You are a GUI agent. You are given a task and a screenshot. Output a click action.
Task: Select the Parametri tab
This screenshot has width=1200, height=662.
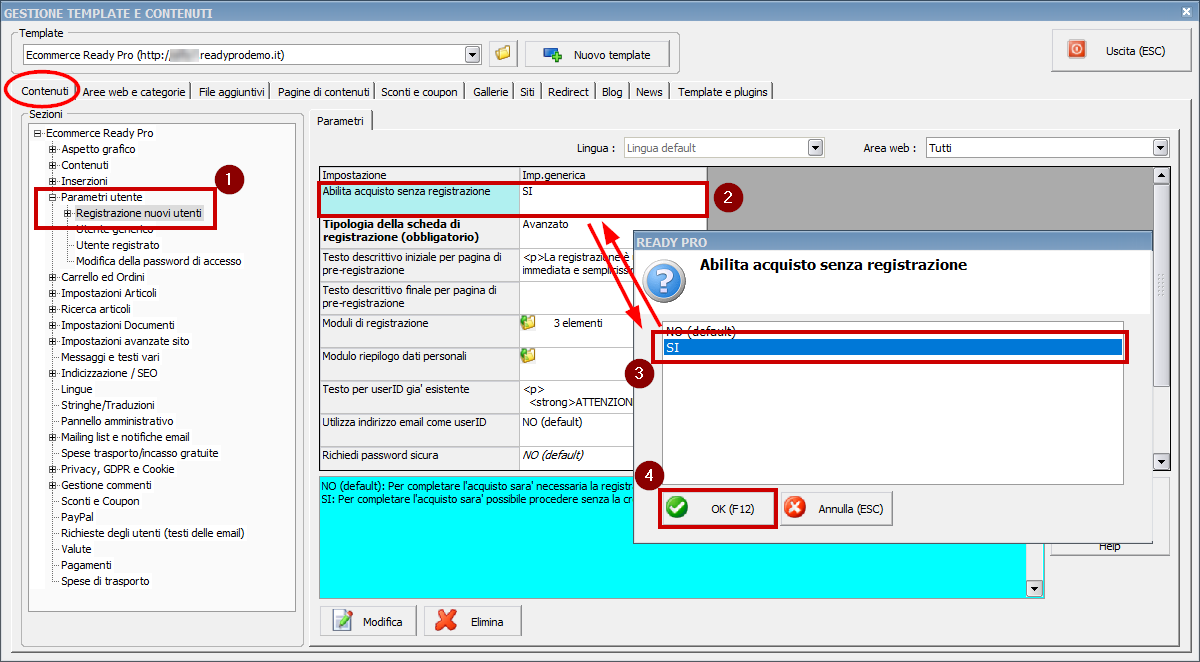[340, 121]
